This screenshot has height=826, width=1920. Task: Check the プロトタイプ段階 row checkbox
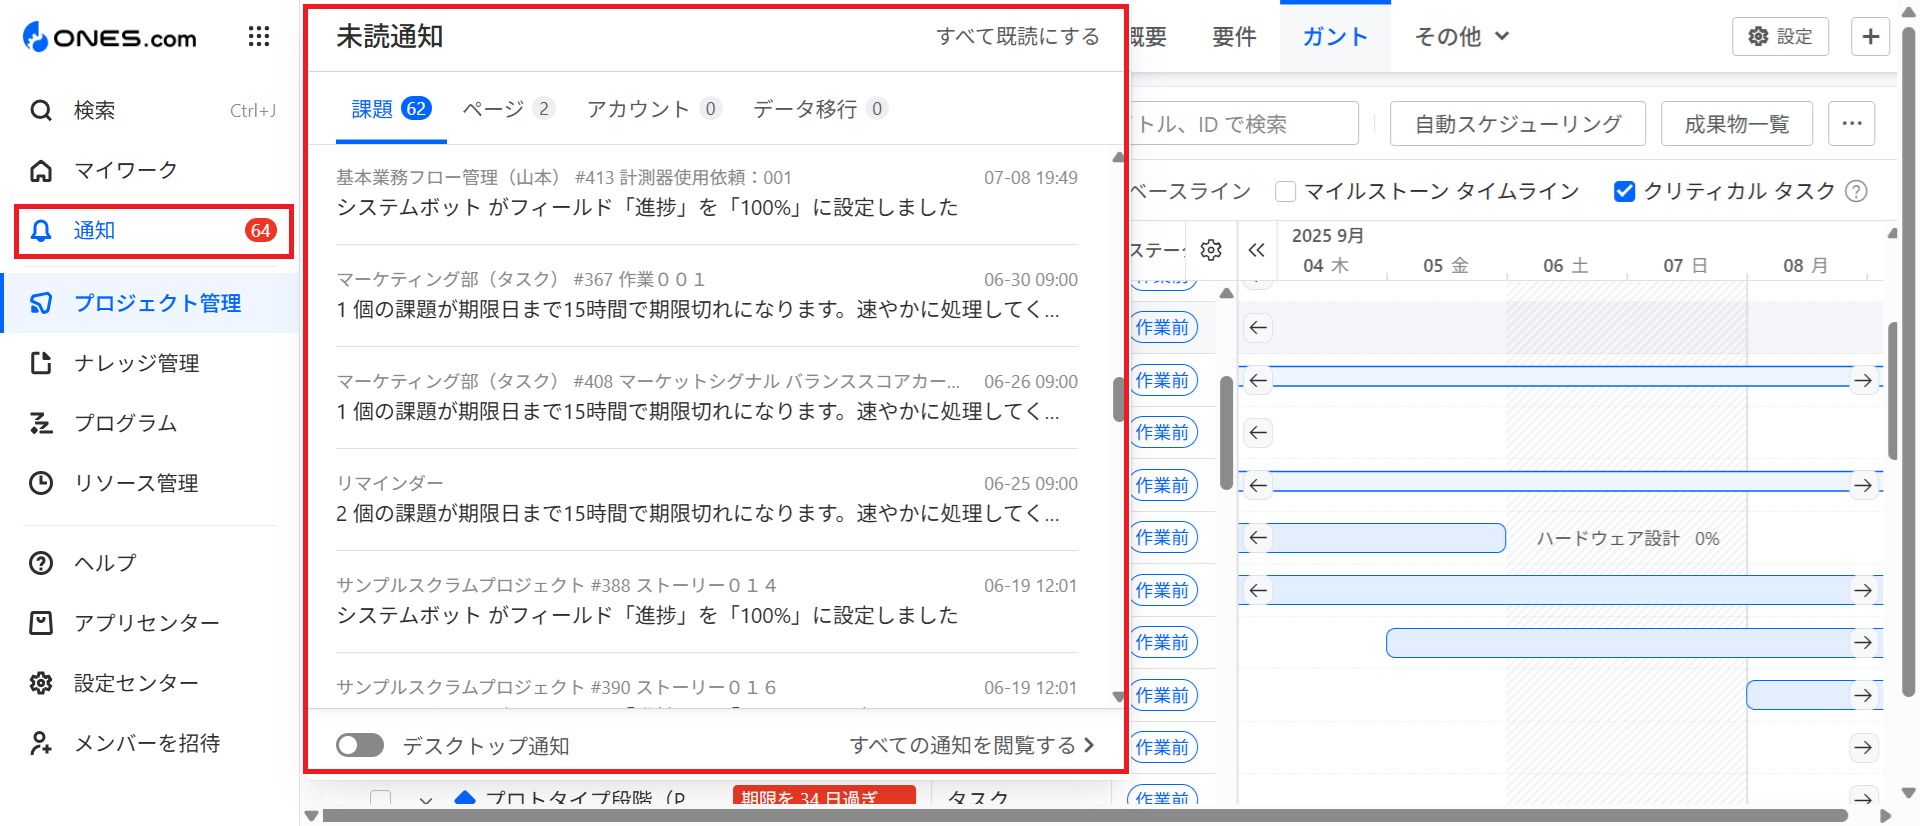click(x=380, y=798)
